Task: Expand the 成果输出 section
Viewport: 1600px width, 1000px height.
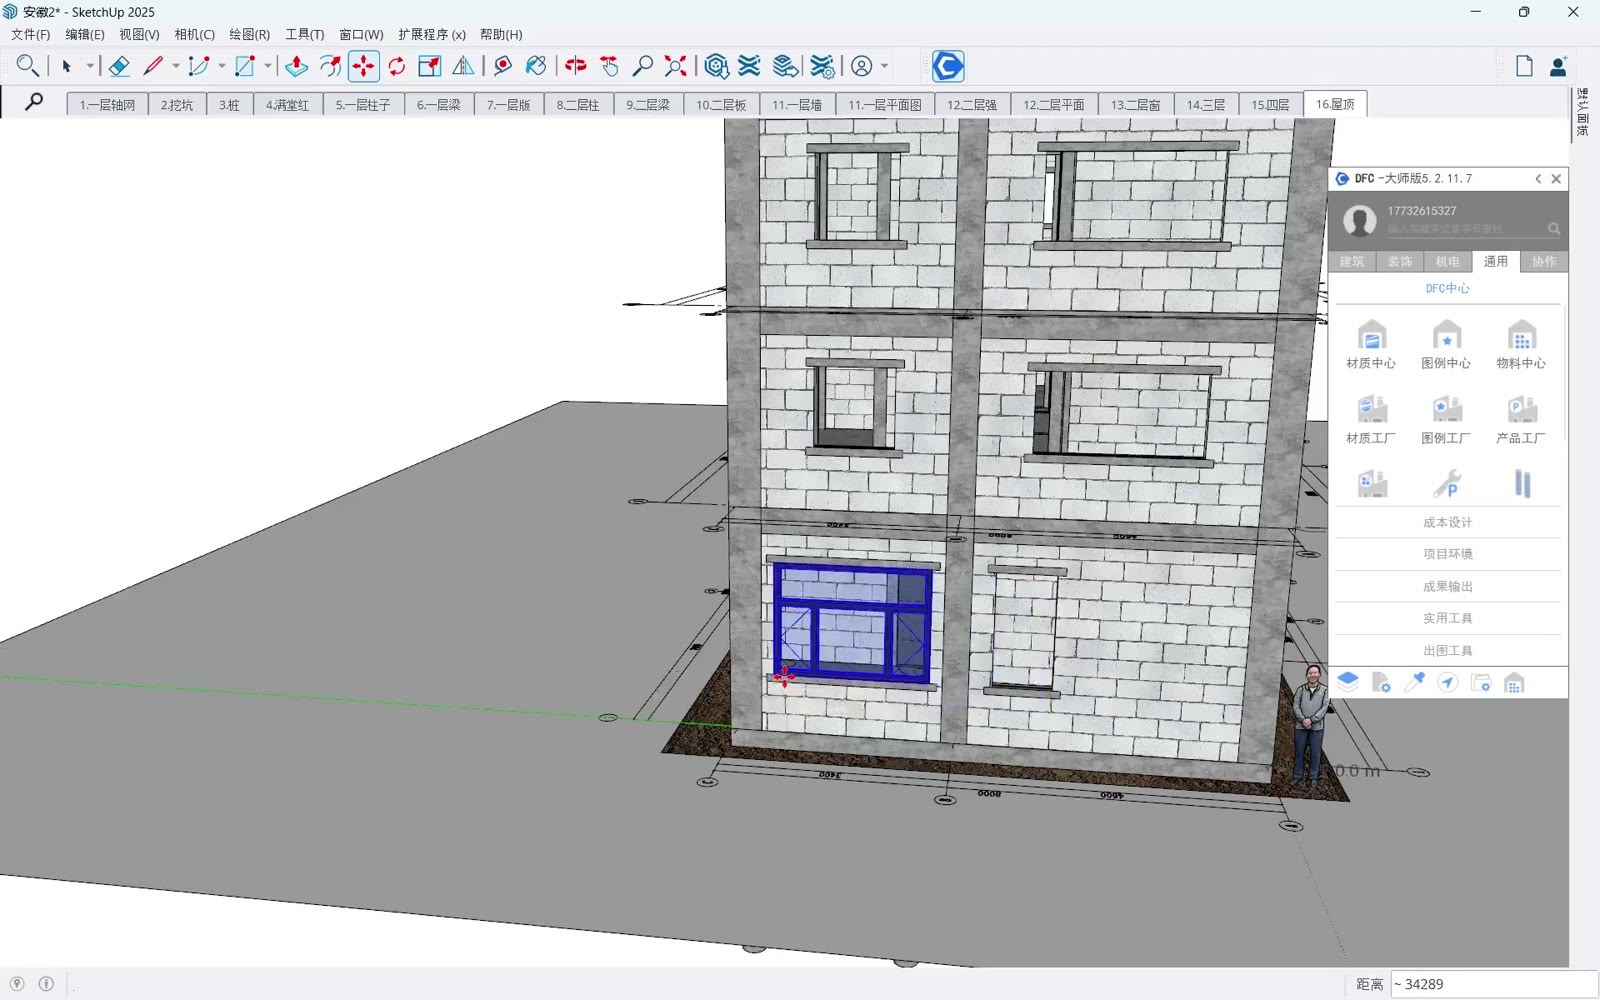Action: tap(1447, 586)
